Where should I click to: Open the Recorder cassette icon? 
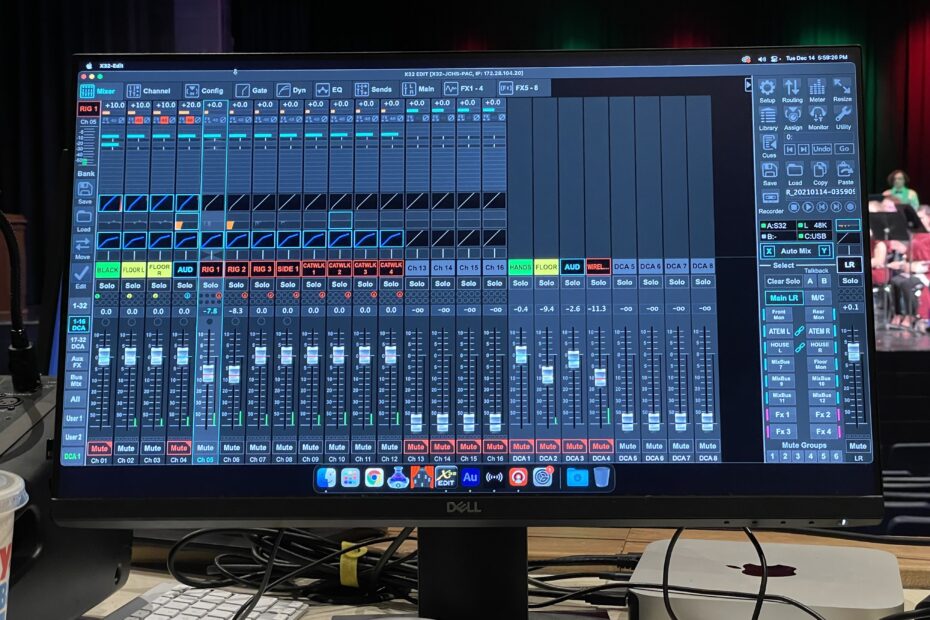tap(769, 199)
